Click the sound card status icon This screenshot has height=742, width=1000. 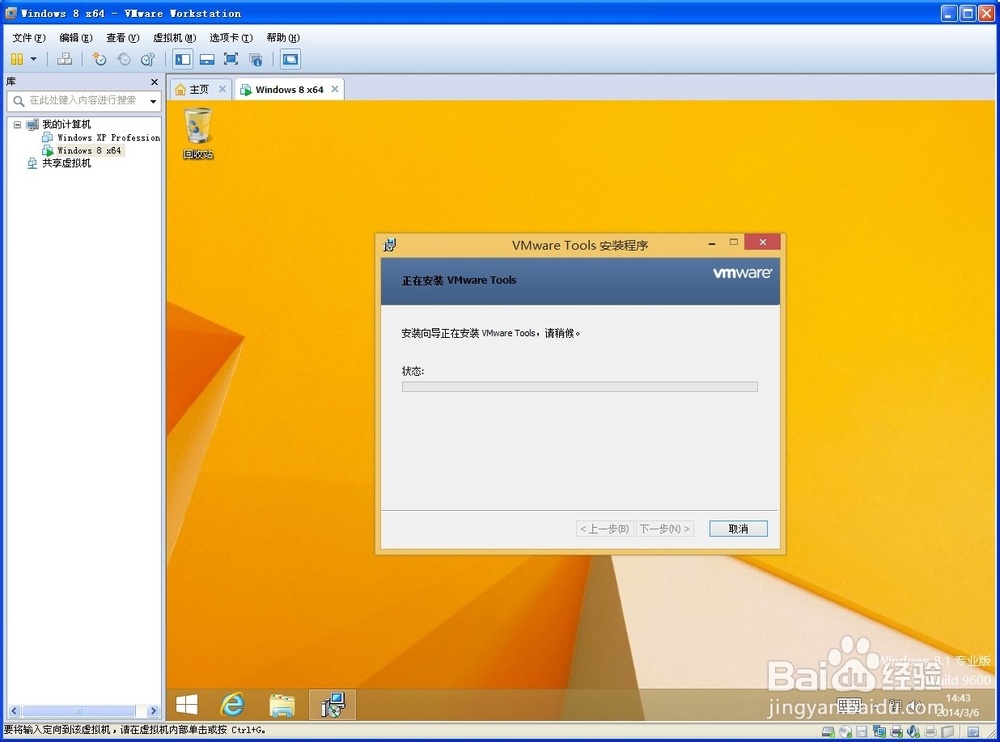point(913,731)
